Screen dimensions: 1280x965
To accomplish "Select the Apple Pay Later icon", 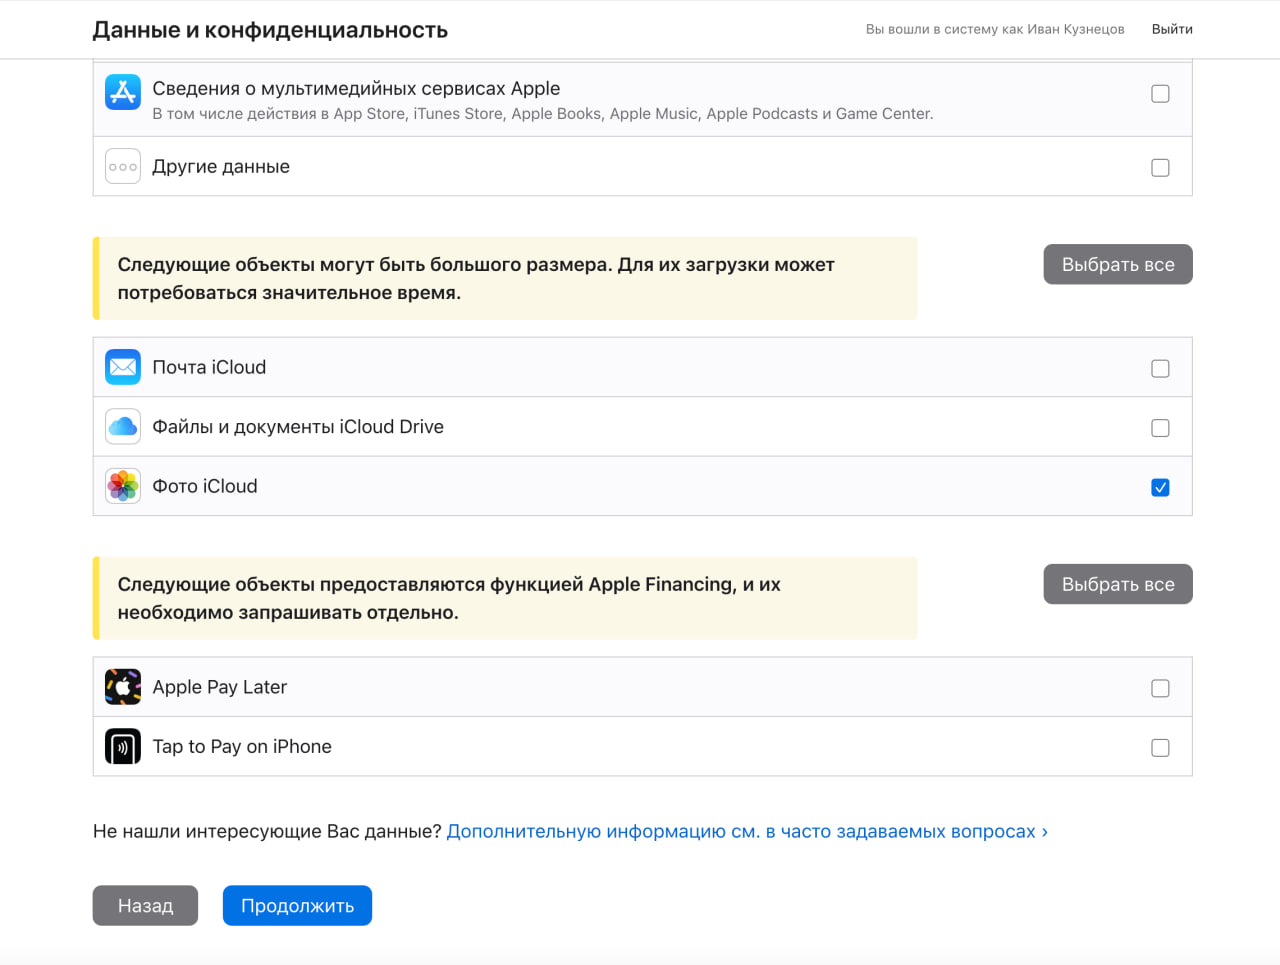I will [122, 687].
